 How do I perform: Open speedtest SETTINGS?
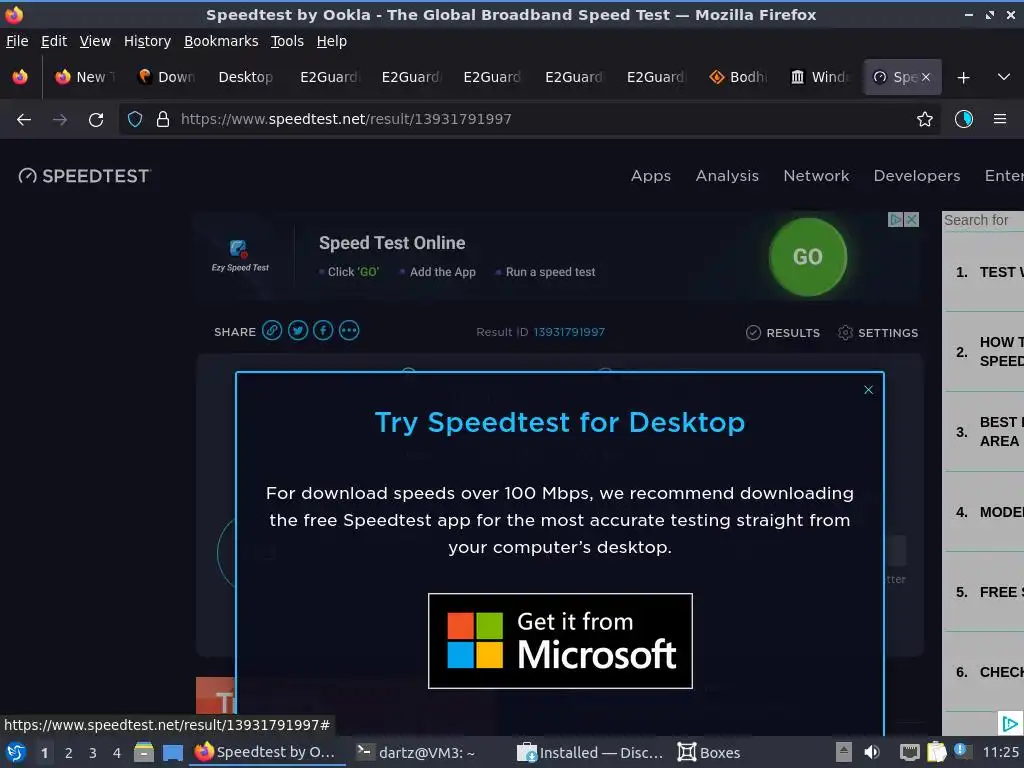(x=878, y=333)
